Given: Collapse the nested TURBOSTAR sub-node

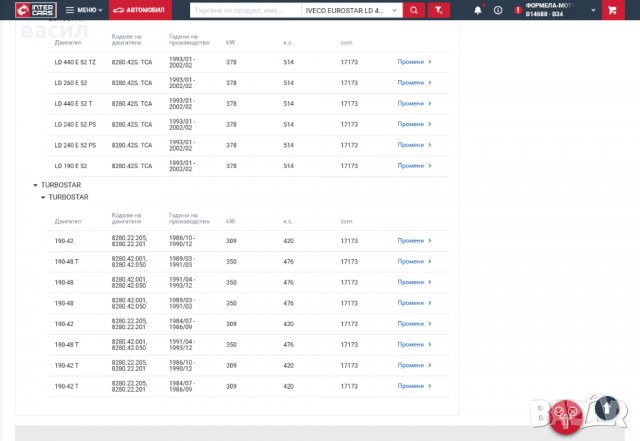Looking at the screenshot, I should coord(43,197).
